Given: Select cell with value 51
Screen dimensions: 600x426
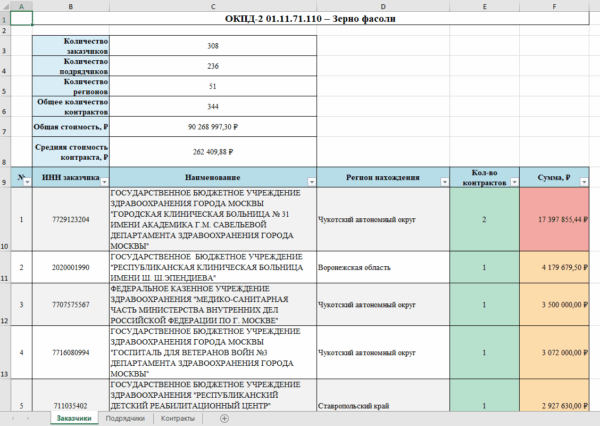Looking at the screenshot, I should (x=213, y=86).
